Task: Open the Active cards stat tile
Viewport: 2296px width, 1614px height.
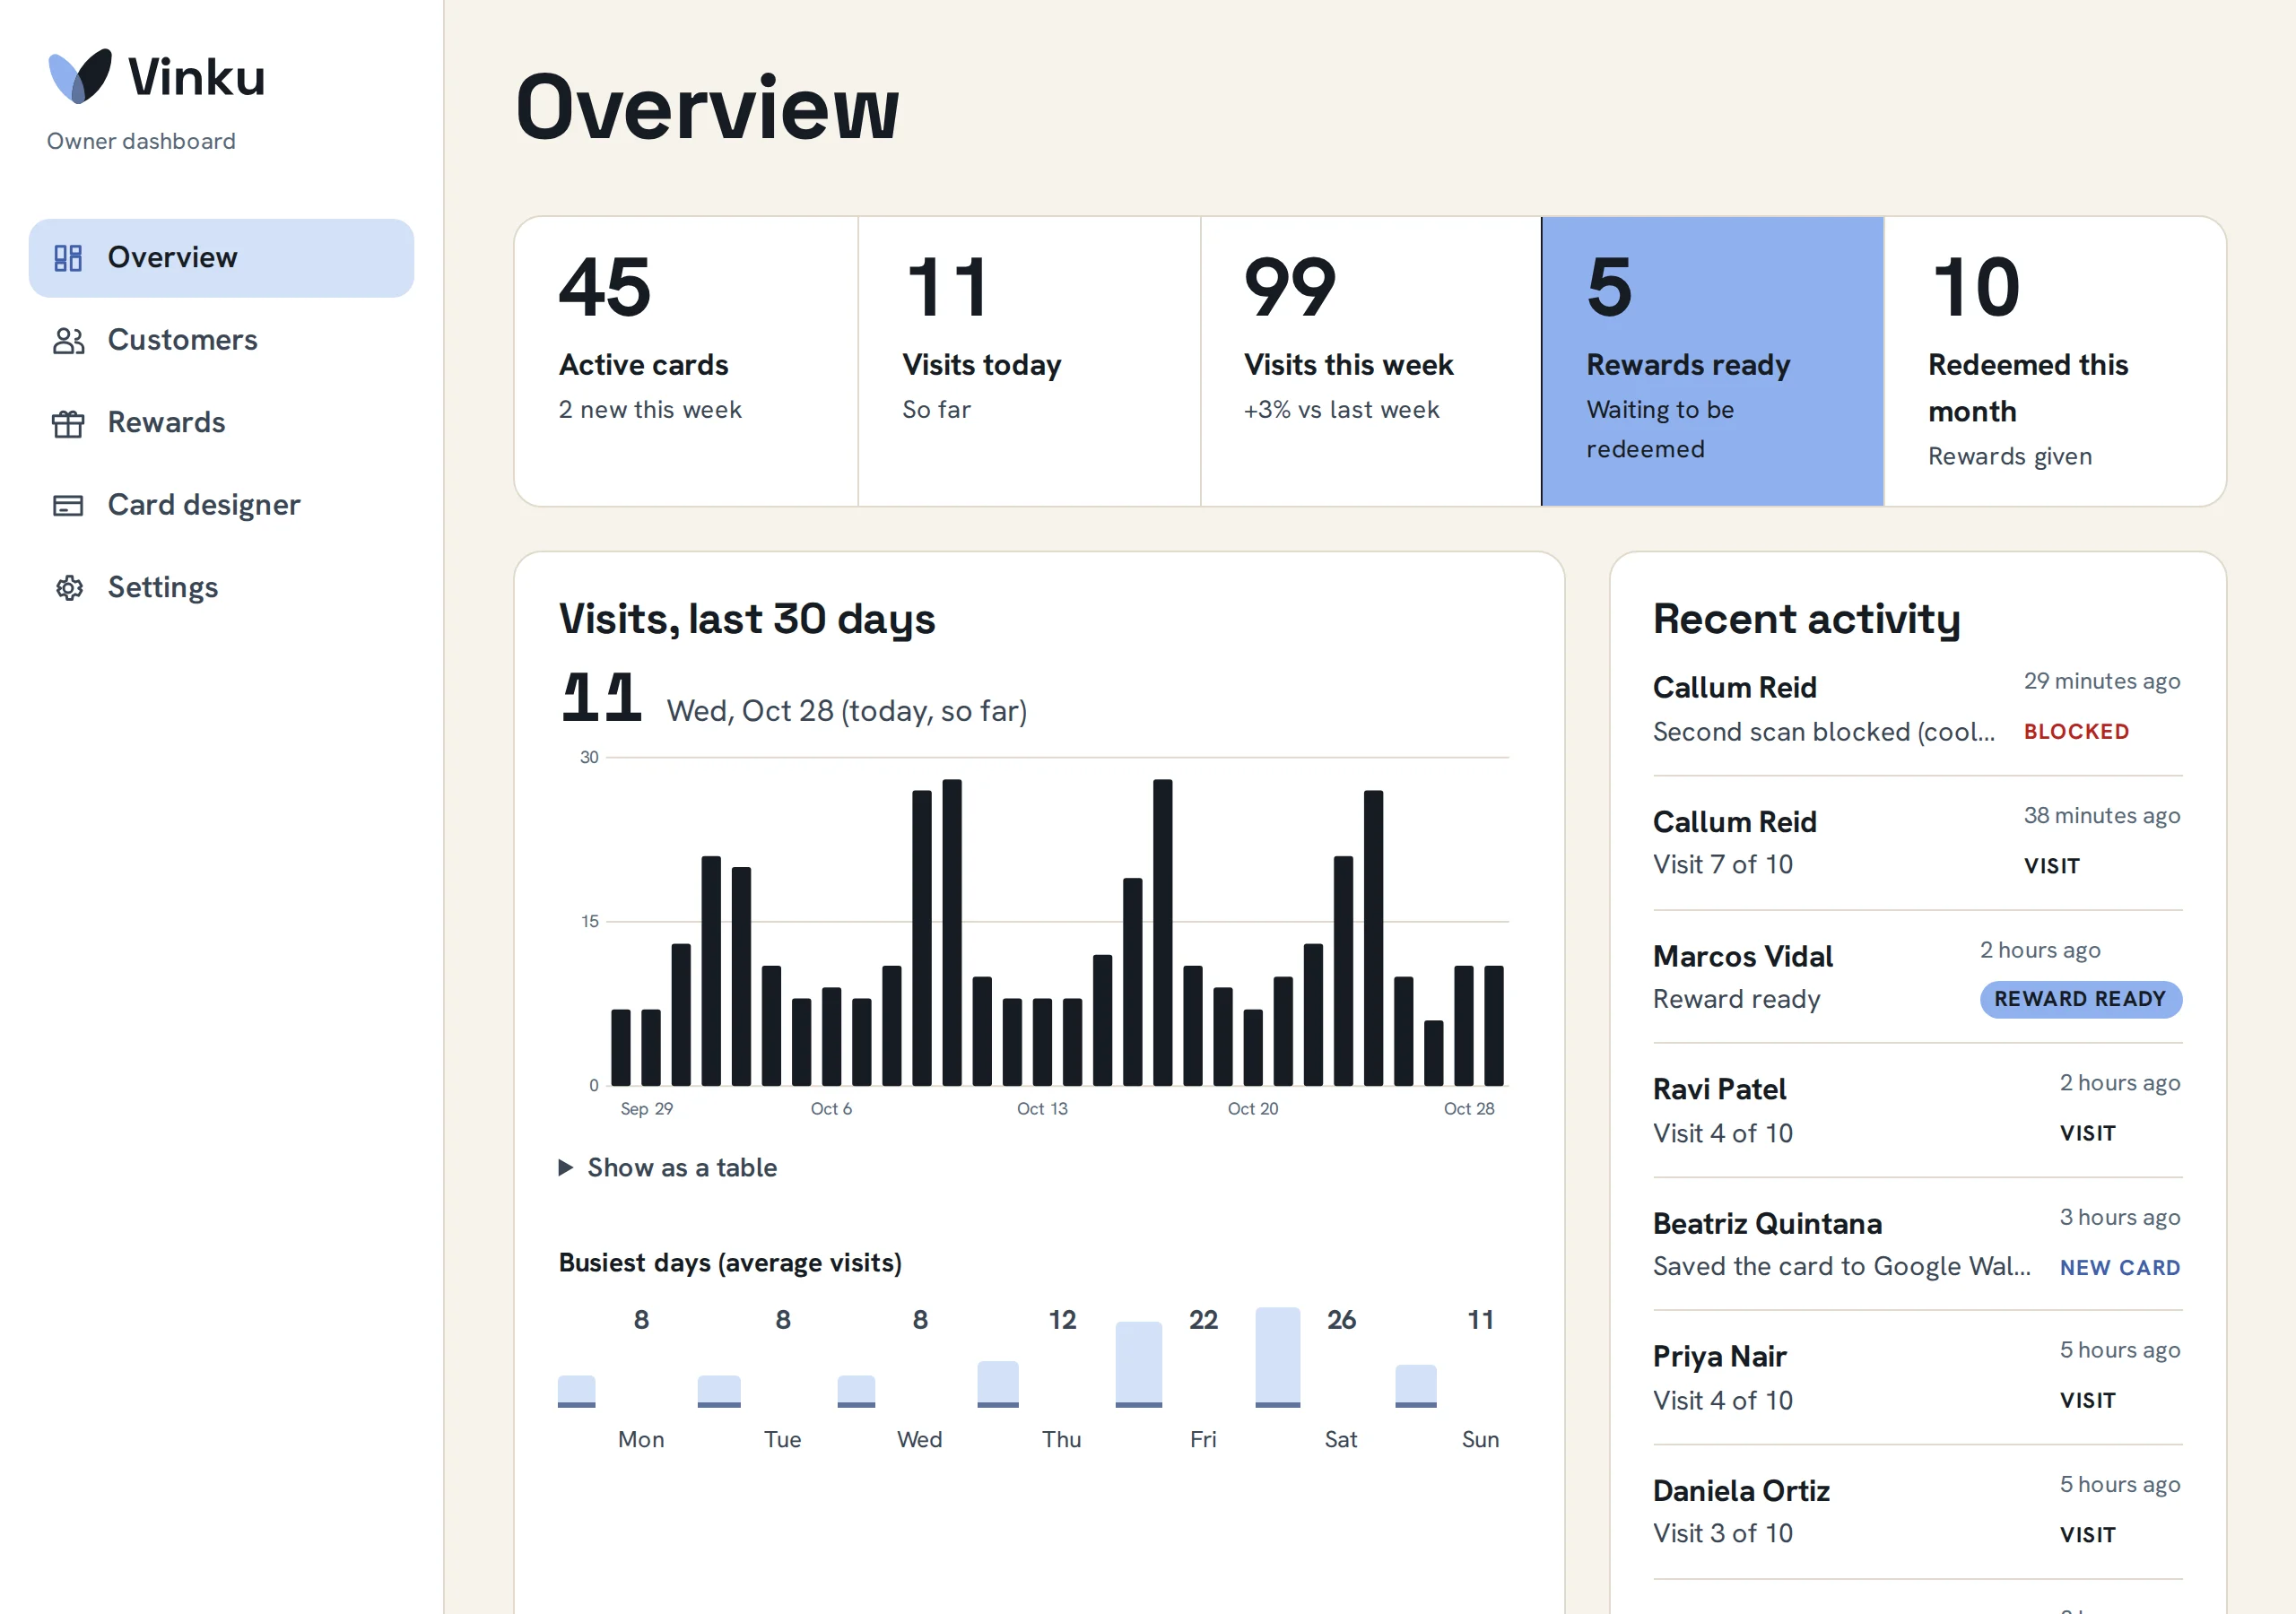Action: click(x=686, y=361)
